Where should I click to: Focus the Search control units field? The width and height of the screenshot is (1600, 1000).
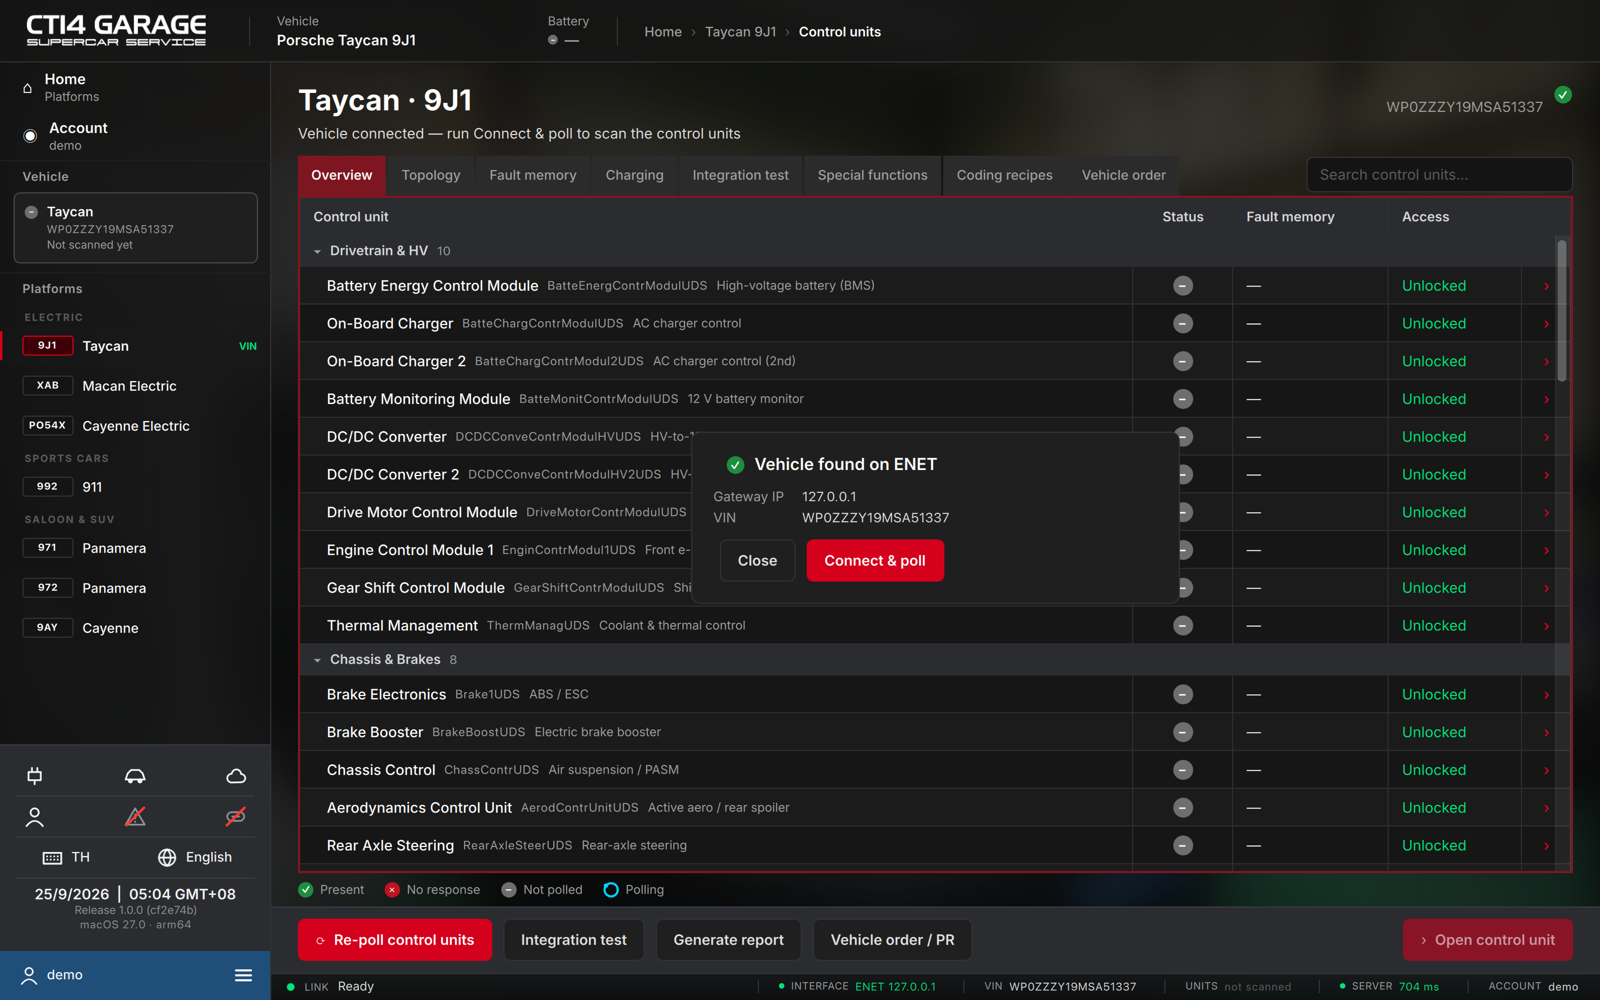point(1439,175)
